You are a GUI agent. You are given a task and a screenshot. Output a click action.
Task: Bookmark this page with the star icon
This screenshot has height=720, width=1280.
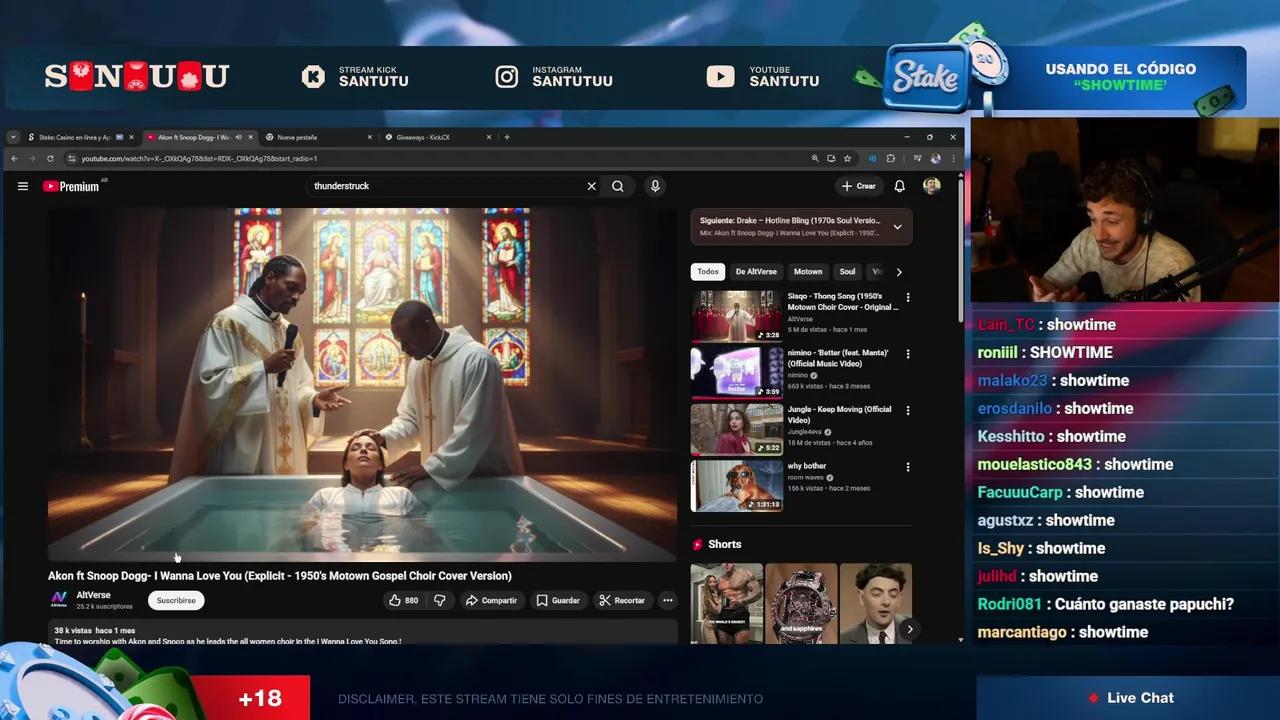tap(847, 158)
